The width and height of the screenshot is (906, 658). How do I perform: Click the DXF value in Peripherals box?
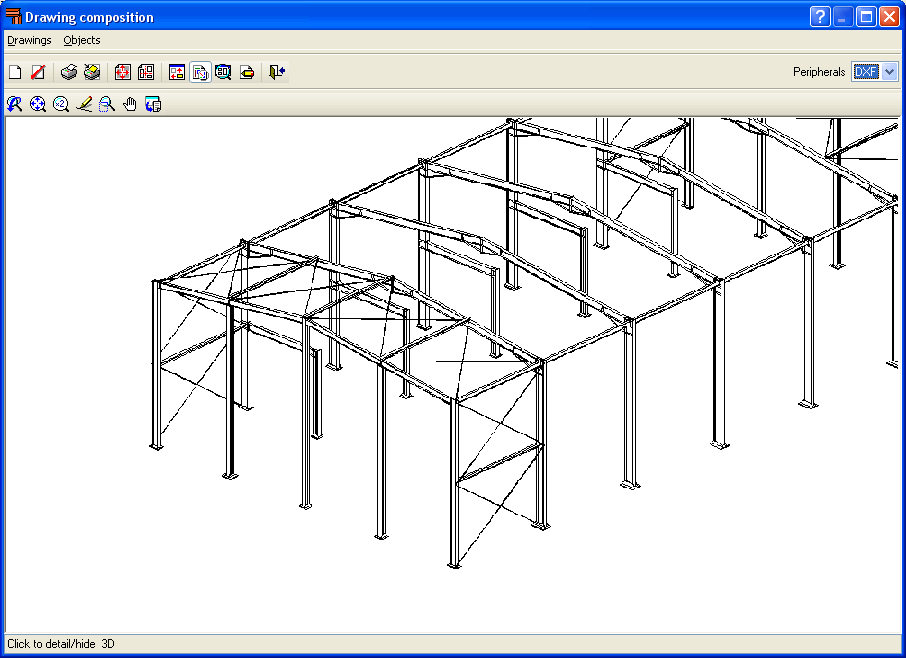click(x=866, y=72)
